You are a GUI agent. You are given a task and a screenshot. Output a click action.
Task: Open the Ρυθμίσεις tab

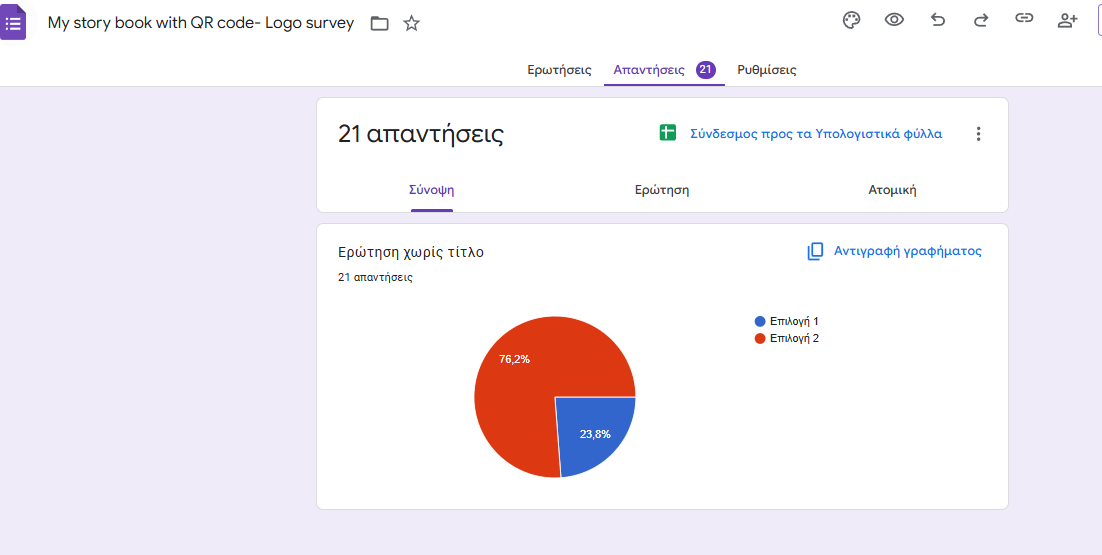click(x=766, y=70)
